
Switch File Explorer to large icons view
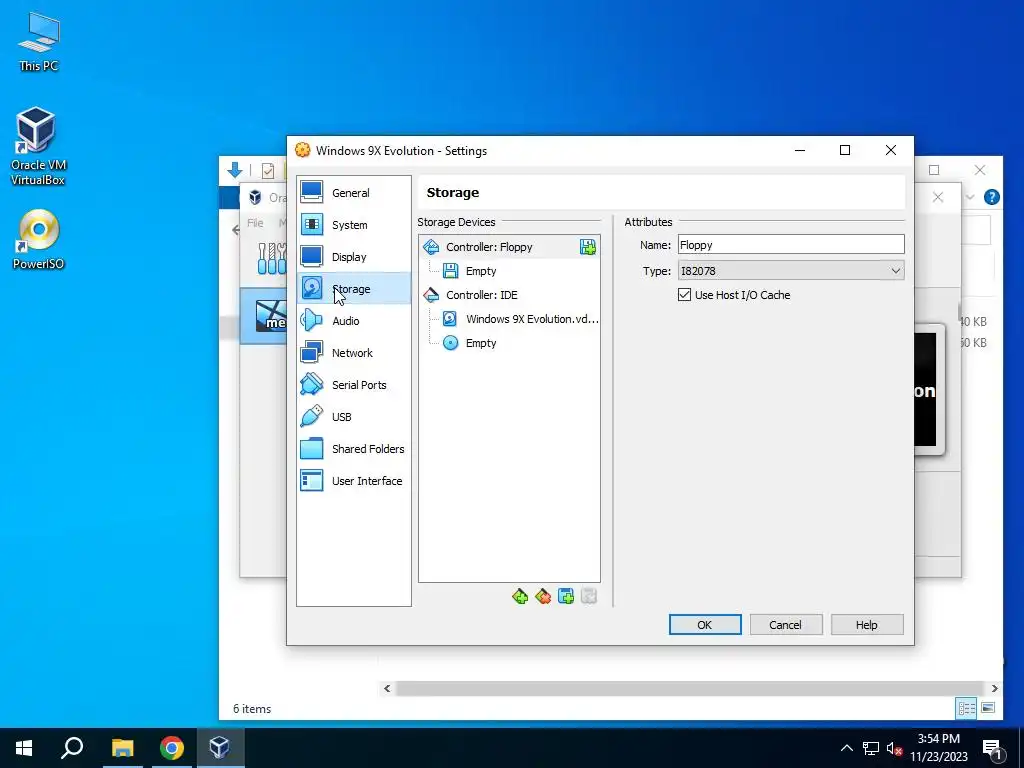[988, 708]
